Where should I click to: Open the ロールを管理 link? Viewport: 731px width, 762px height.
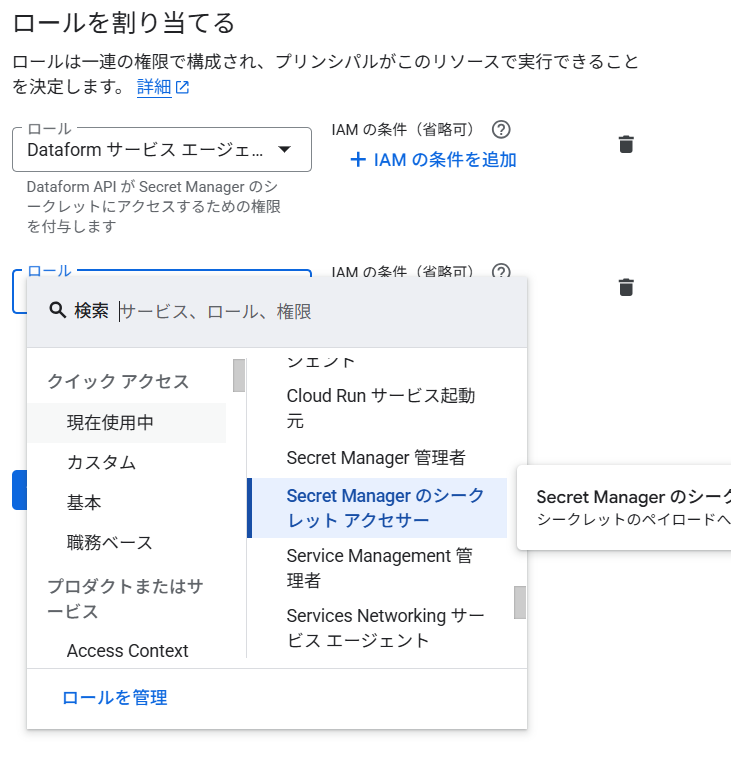coord(114,698)
